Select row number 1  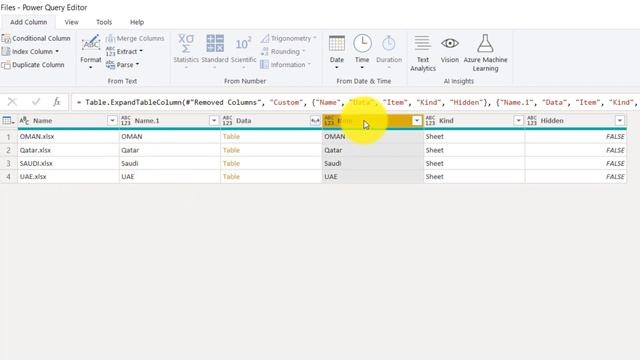[9, 137]
